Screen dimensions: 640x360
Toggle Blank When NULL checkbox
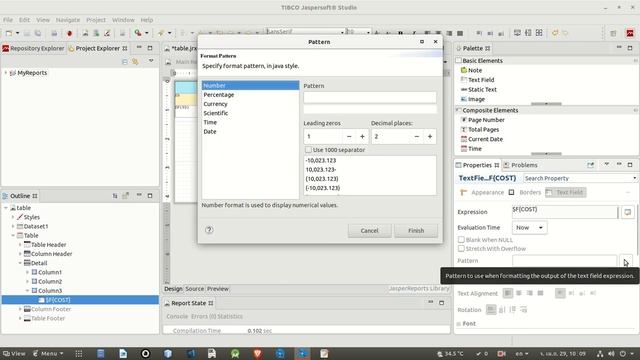pos(461,240)
